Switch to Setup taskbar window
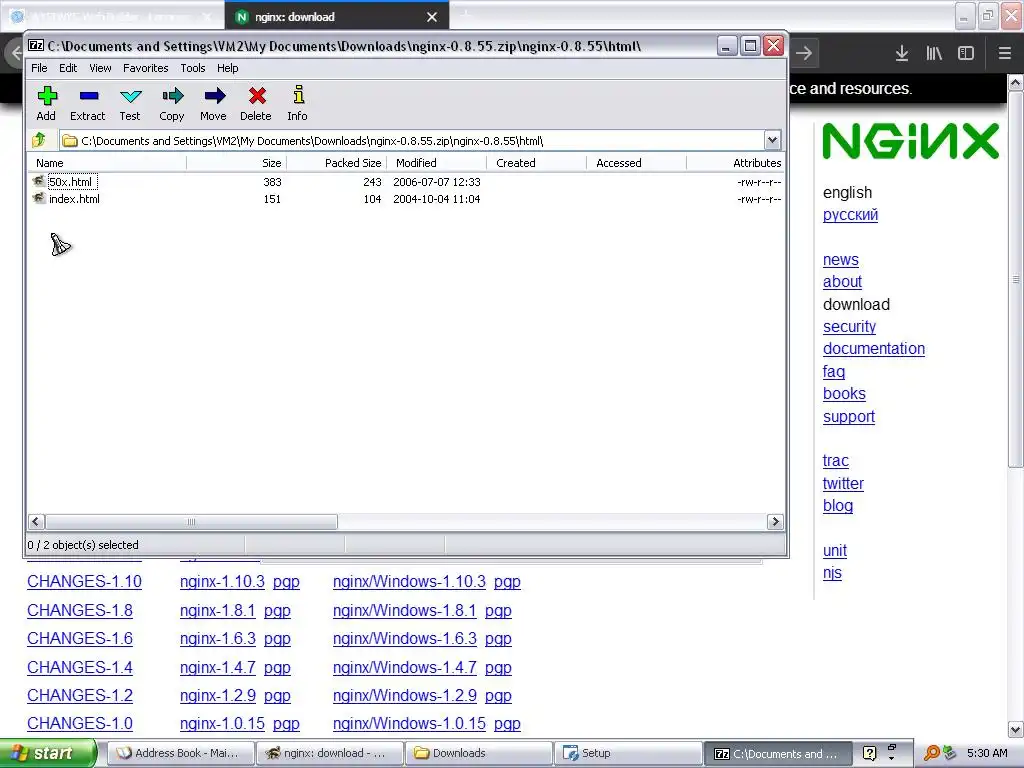Image resolution: width=1024 pixels, height=768 pixels. [627, 753]
